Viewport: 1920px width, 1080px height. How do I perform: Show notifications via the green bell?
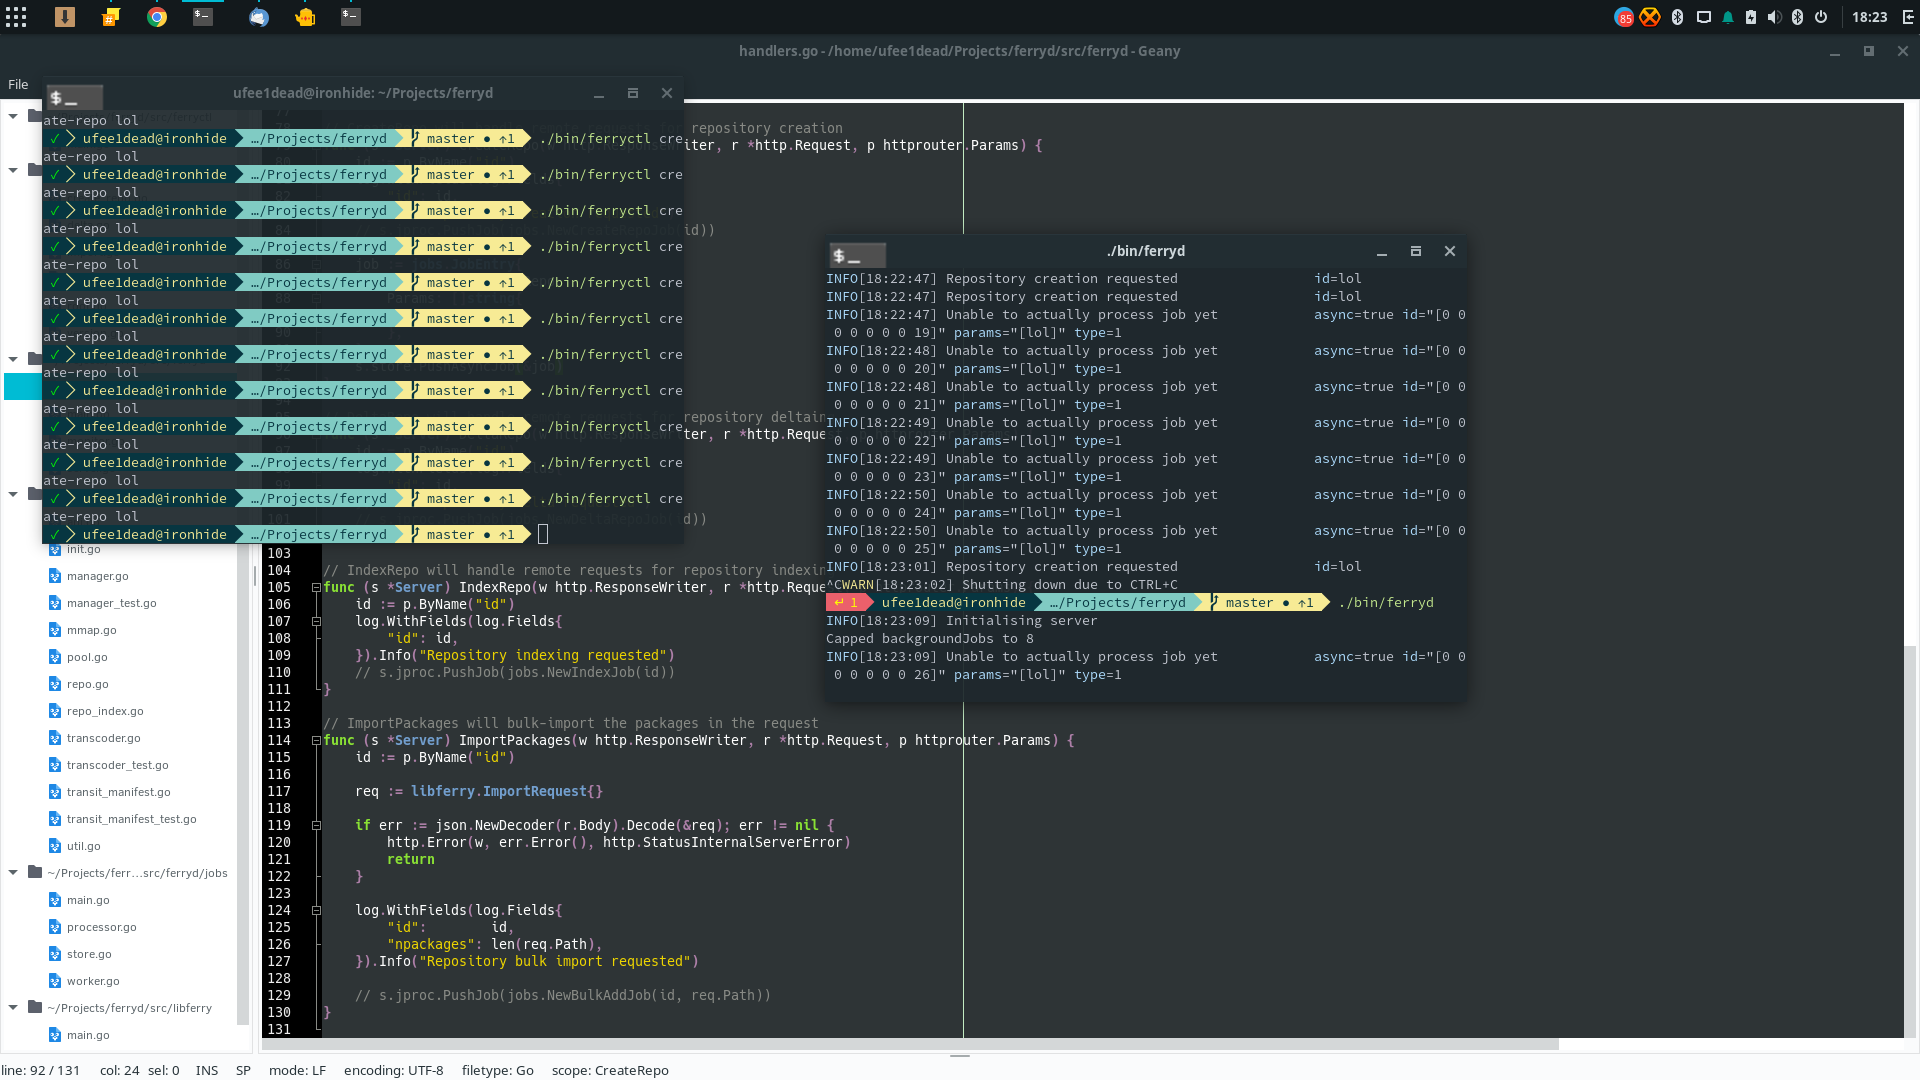(1728, 17)
